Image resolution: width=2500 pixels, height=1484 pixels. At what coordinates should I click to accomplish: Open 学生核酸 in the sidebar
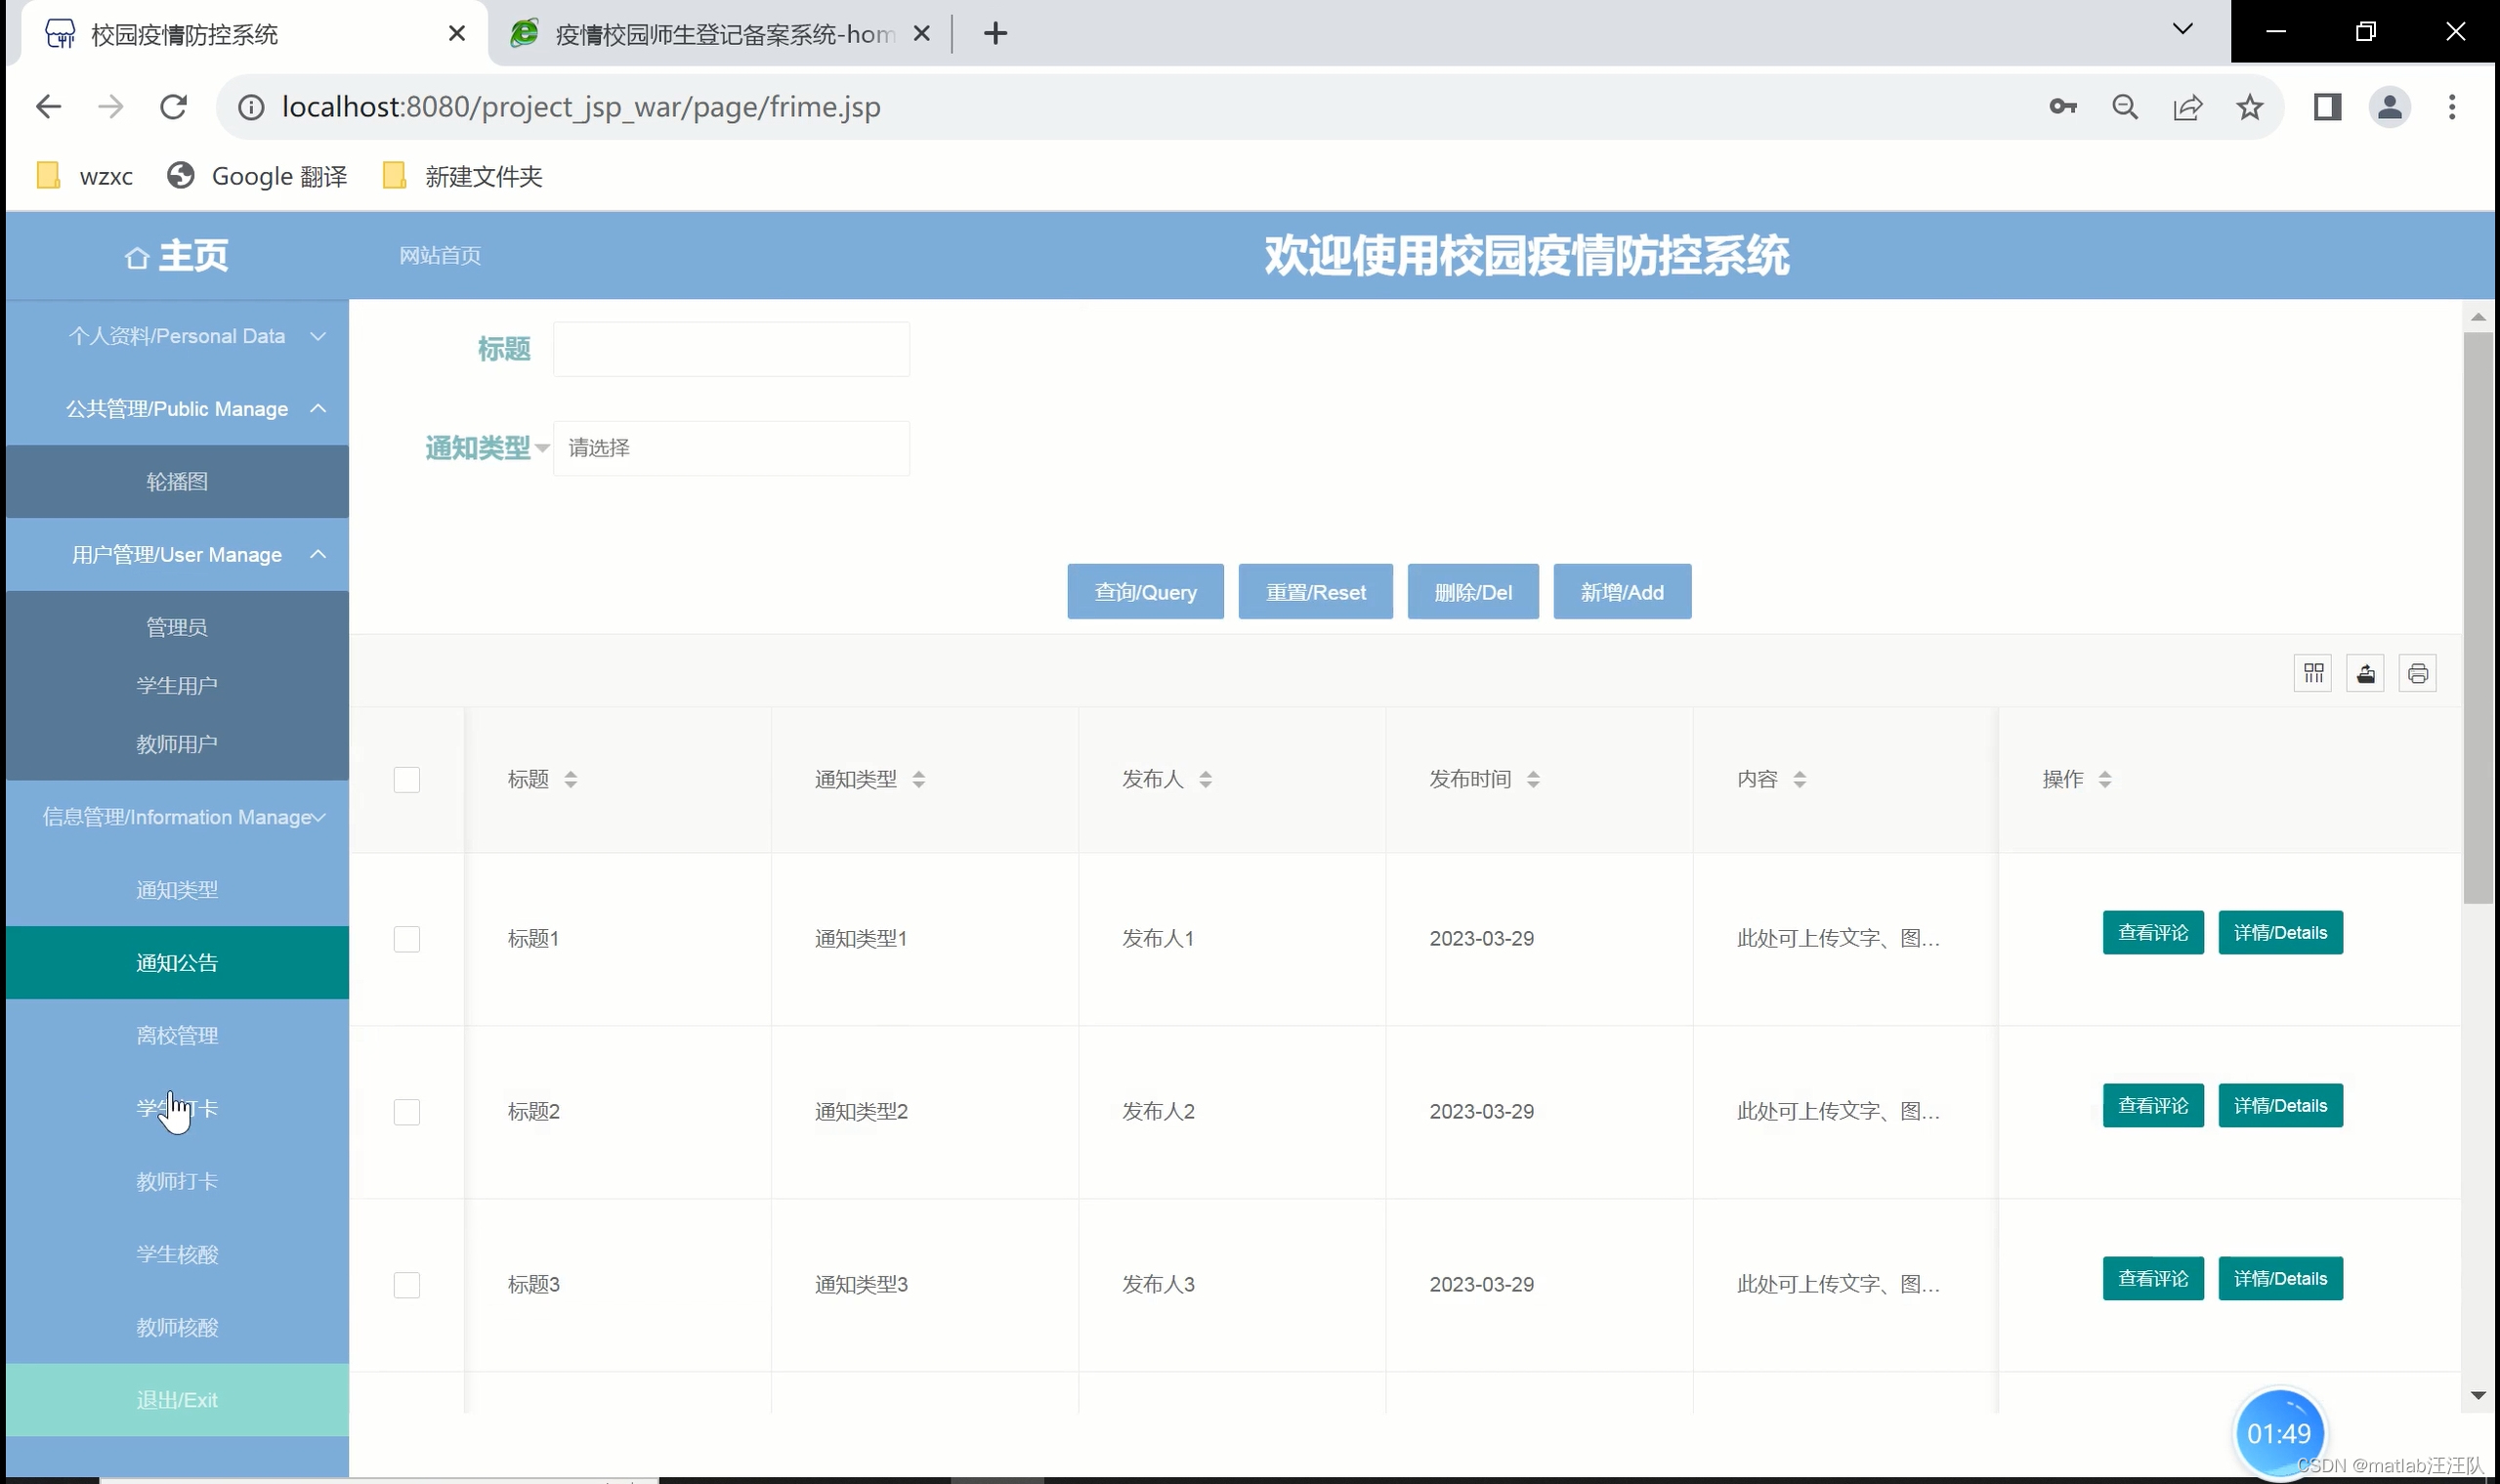pyautogui.click(x=177, y=1254)
